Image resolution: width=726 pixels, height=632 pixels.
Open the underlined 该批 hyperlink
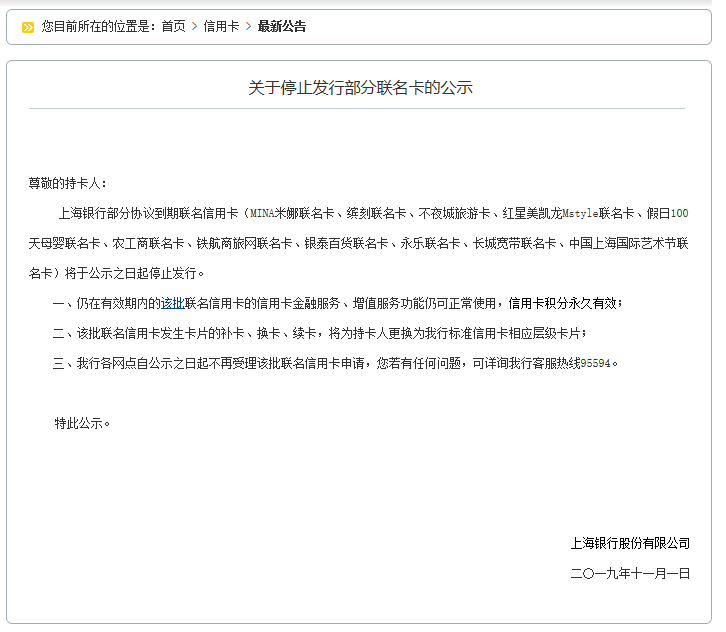click(x=172, y=303)
